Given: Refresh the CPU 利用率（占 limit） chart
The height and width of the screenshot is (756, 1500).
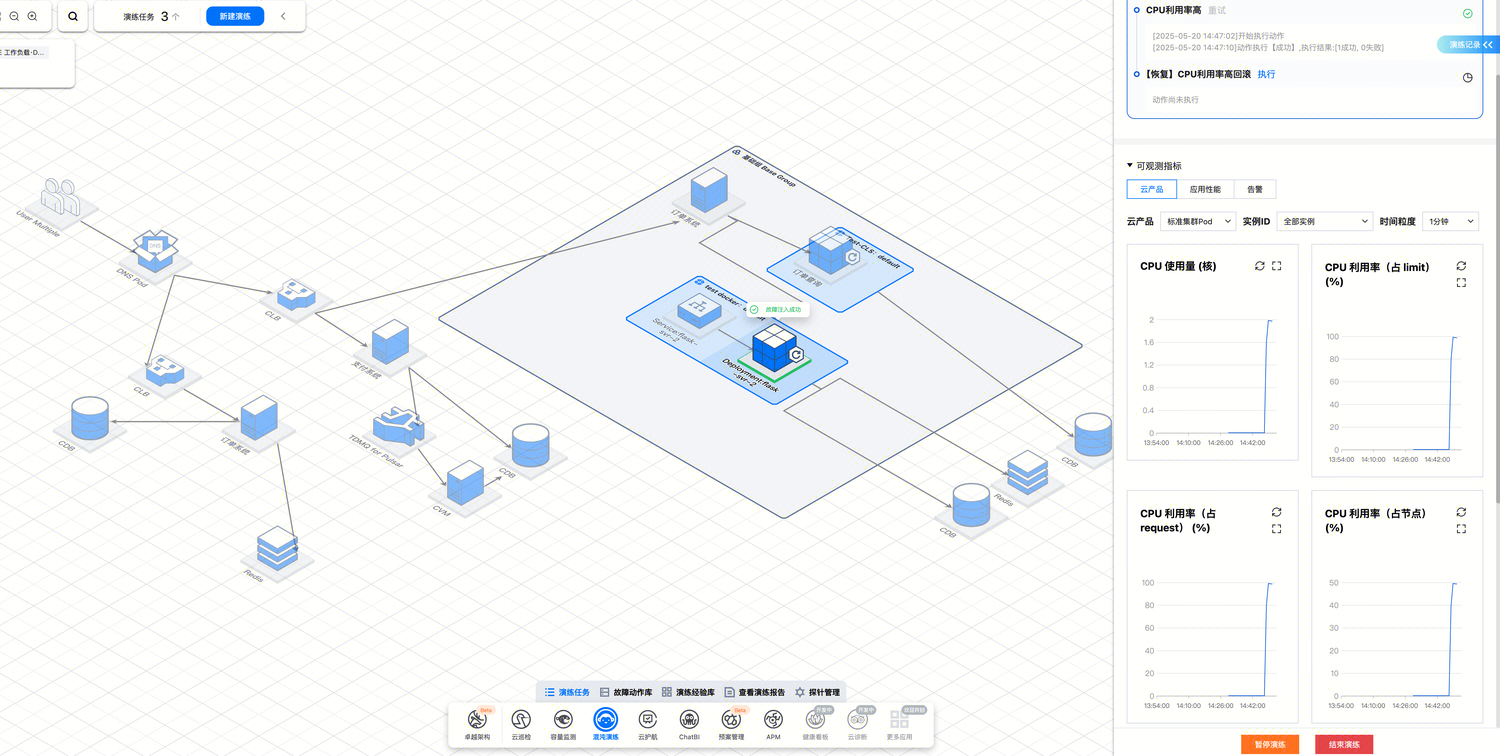Looking at the screenshot, I should pos(1461,266).
